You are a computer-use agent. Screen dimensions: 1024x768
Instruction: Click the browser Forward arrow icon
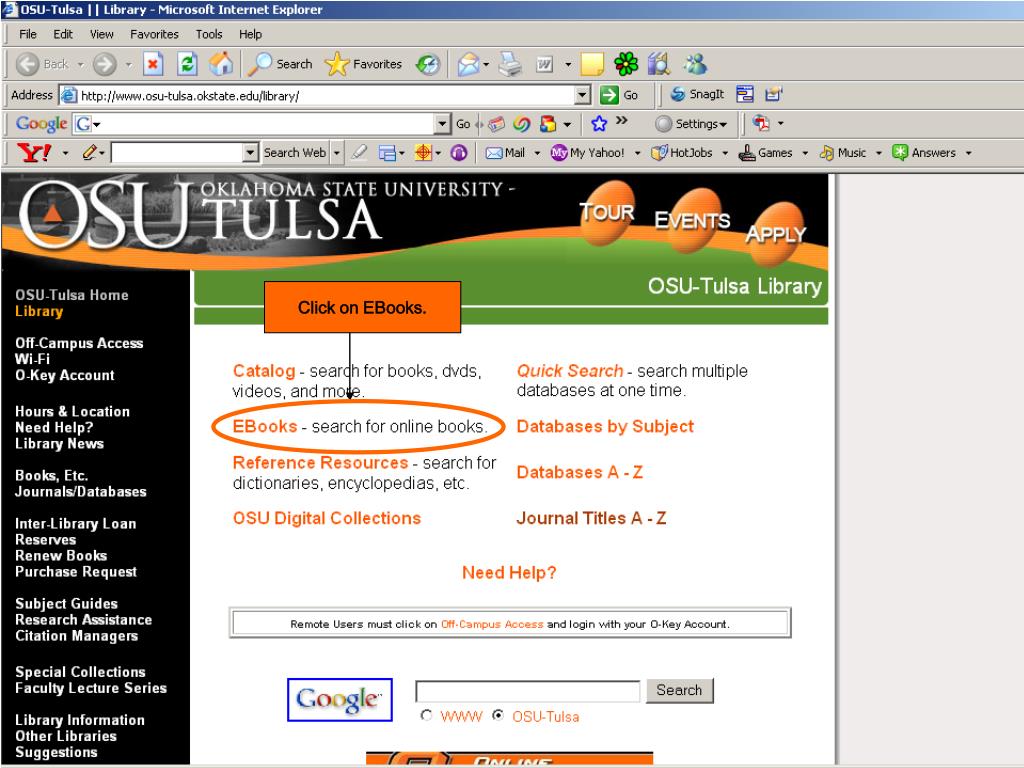click(104, 64)
